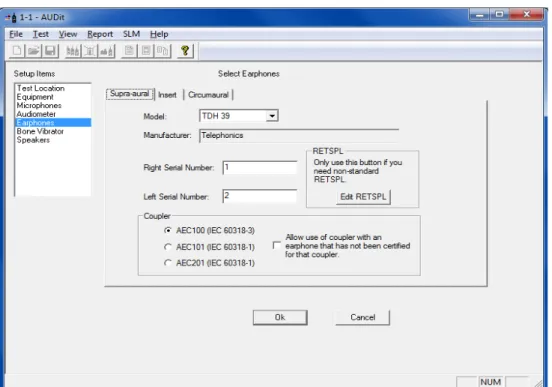Open the Model dropdown showing TDH 39
The image size is (552, 387).
[x=272, y=116]
